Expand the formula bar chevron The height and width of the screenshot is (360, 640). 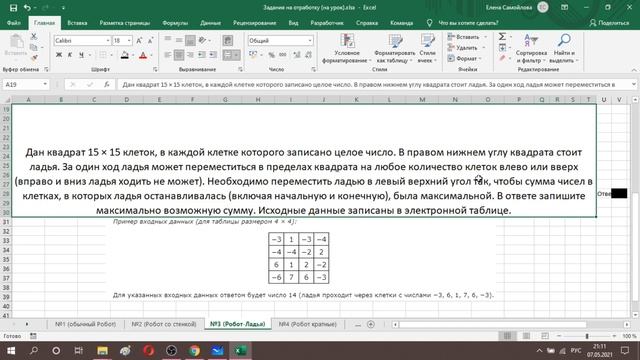(633, 84)
